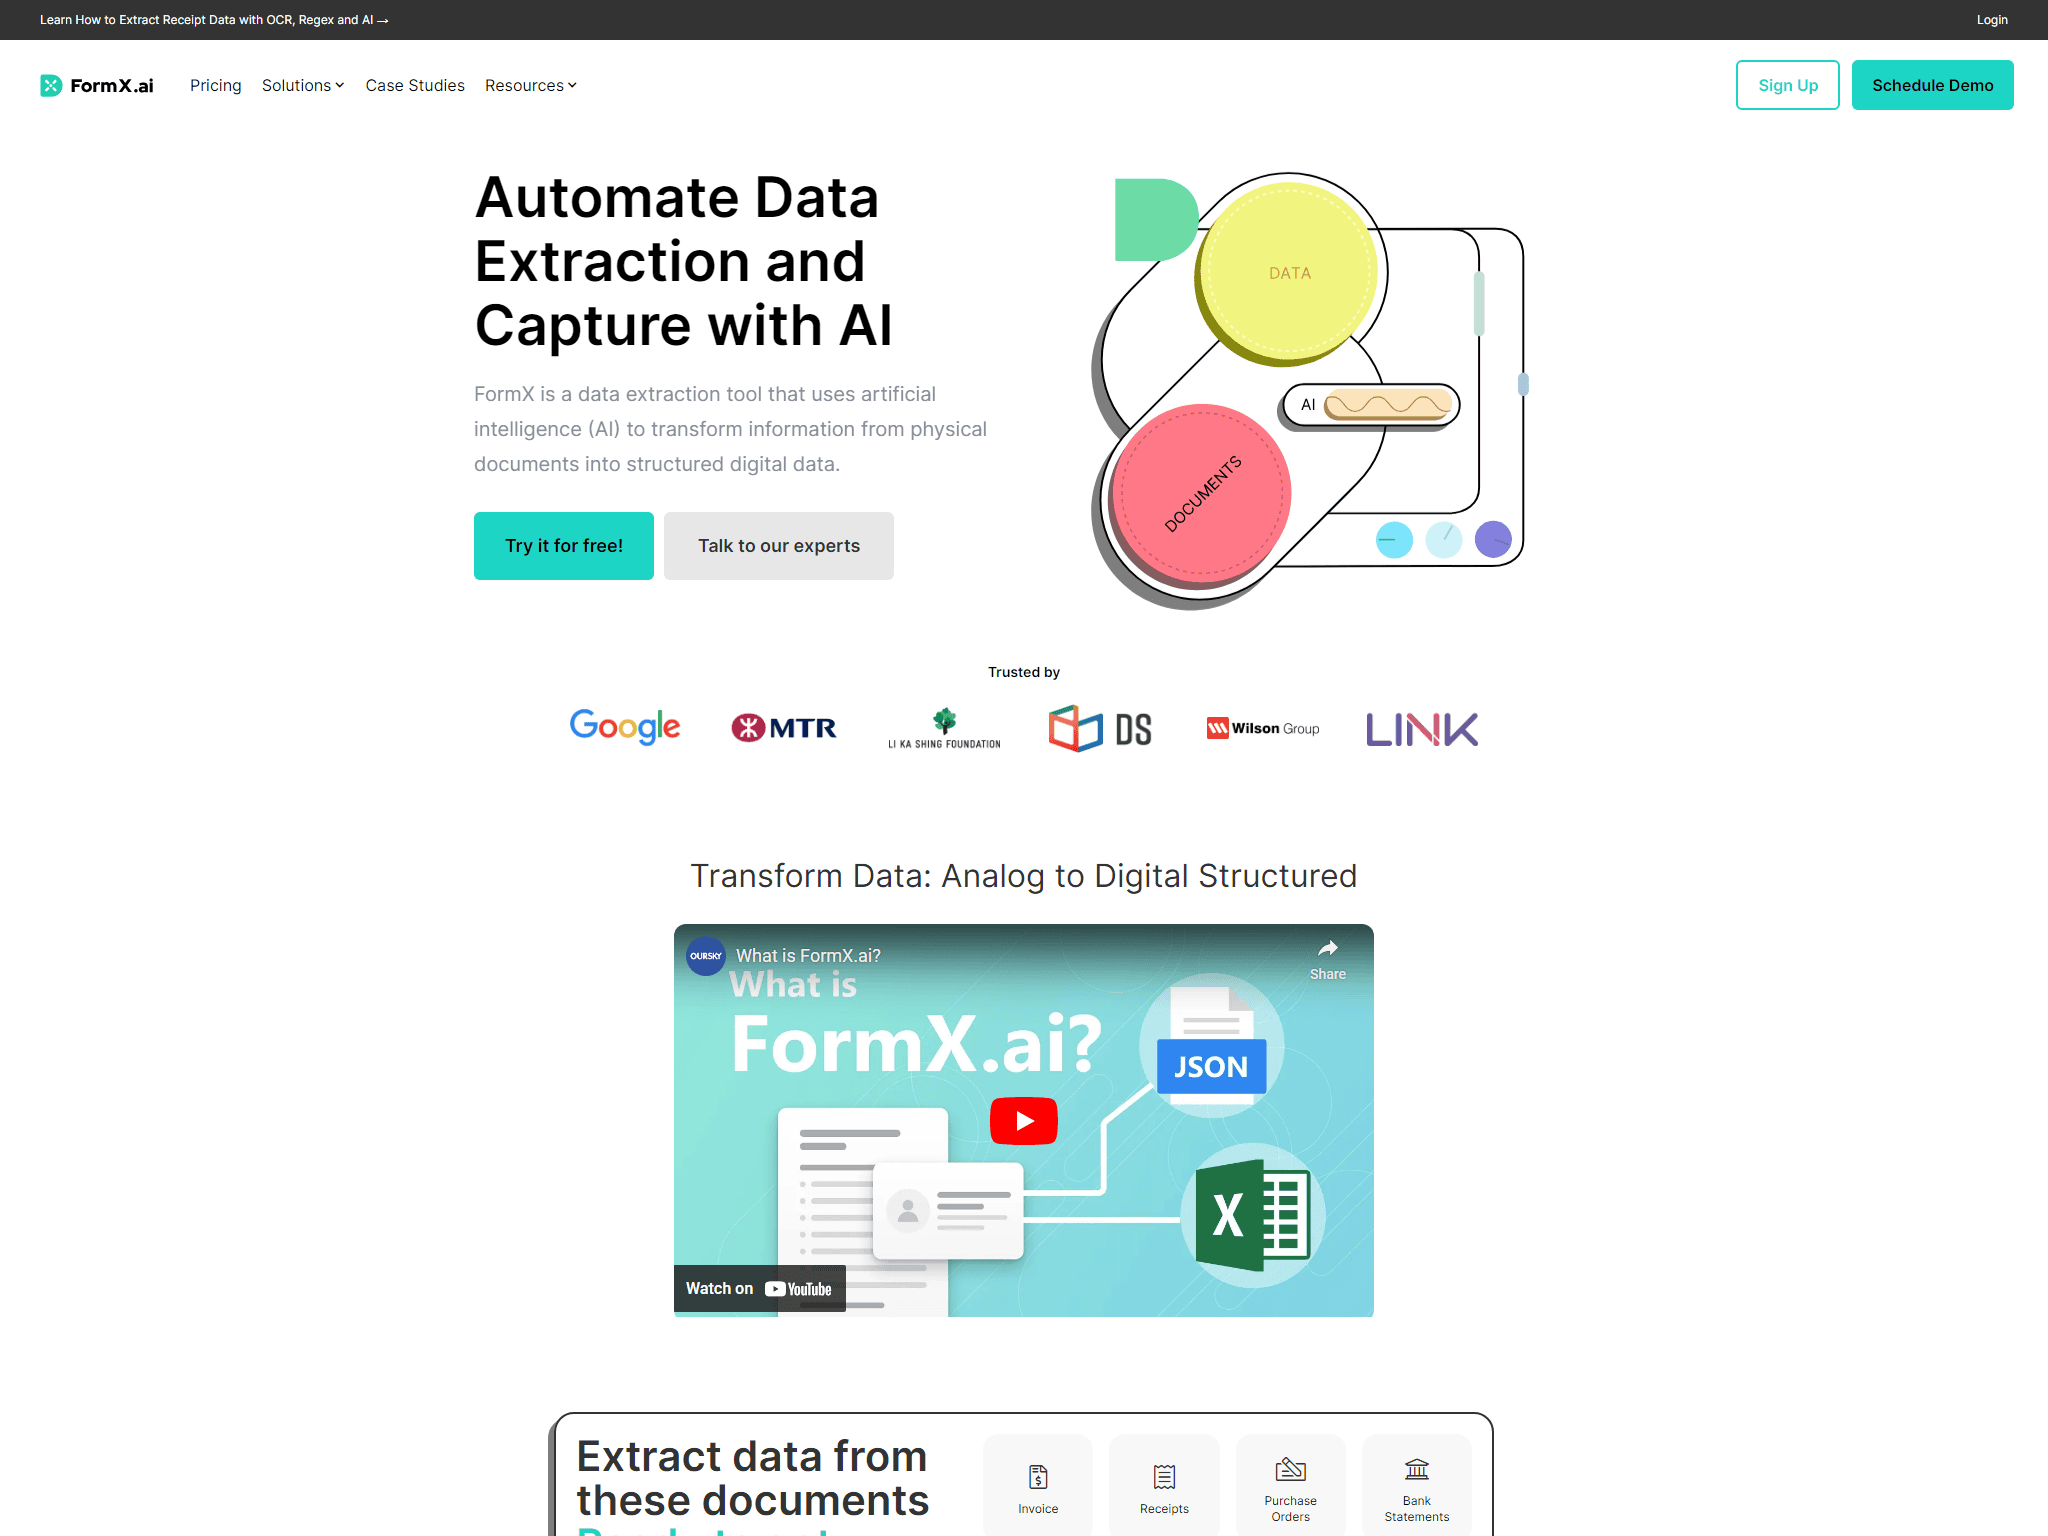This screenshot has width=2048, height=1536.
Task: Click the Transform Data: Analog to Digital heading
Action: click(1024, 876)
